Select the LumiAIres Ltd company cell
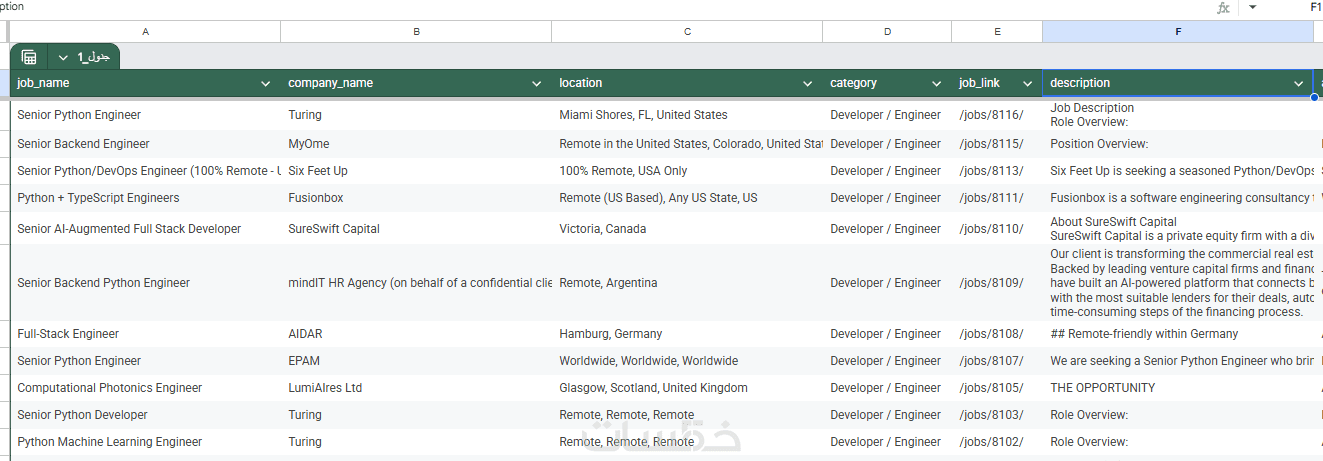The width and height of the screenshot is (1323, 461). tap(416, 388)
